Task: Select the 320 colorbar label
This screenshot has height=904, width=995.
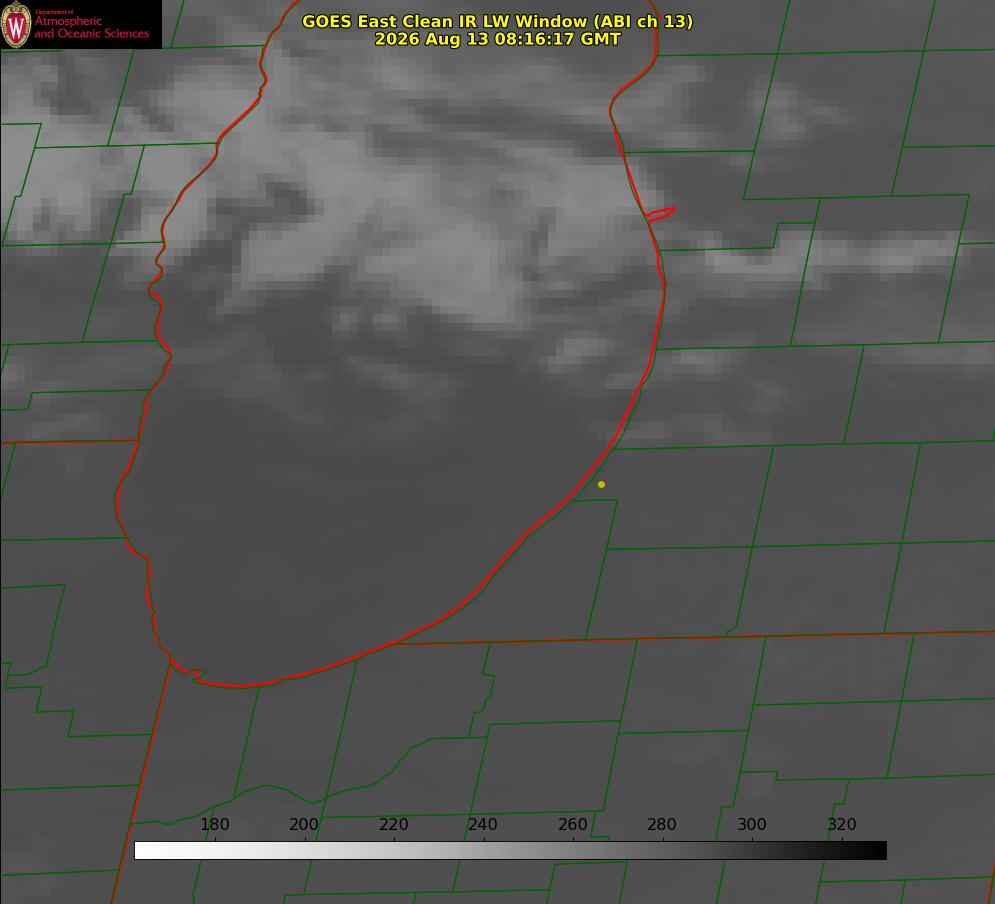Action: (x=842, y=824)
